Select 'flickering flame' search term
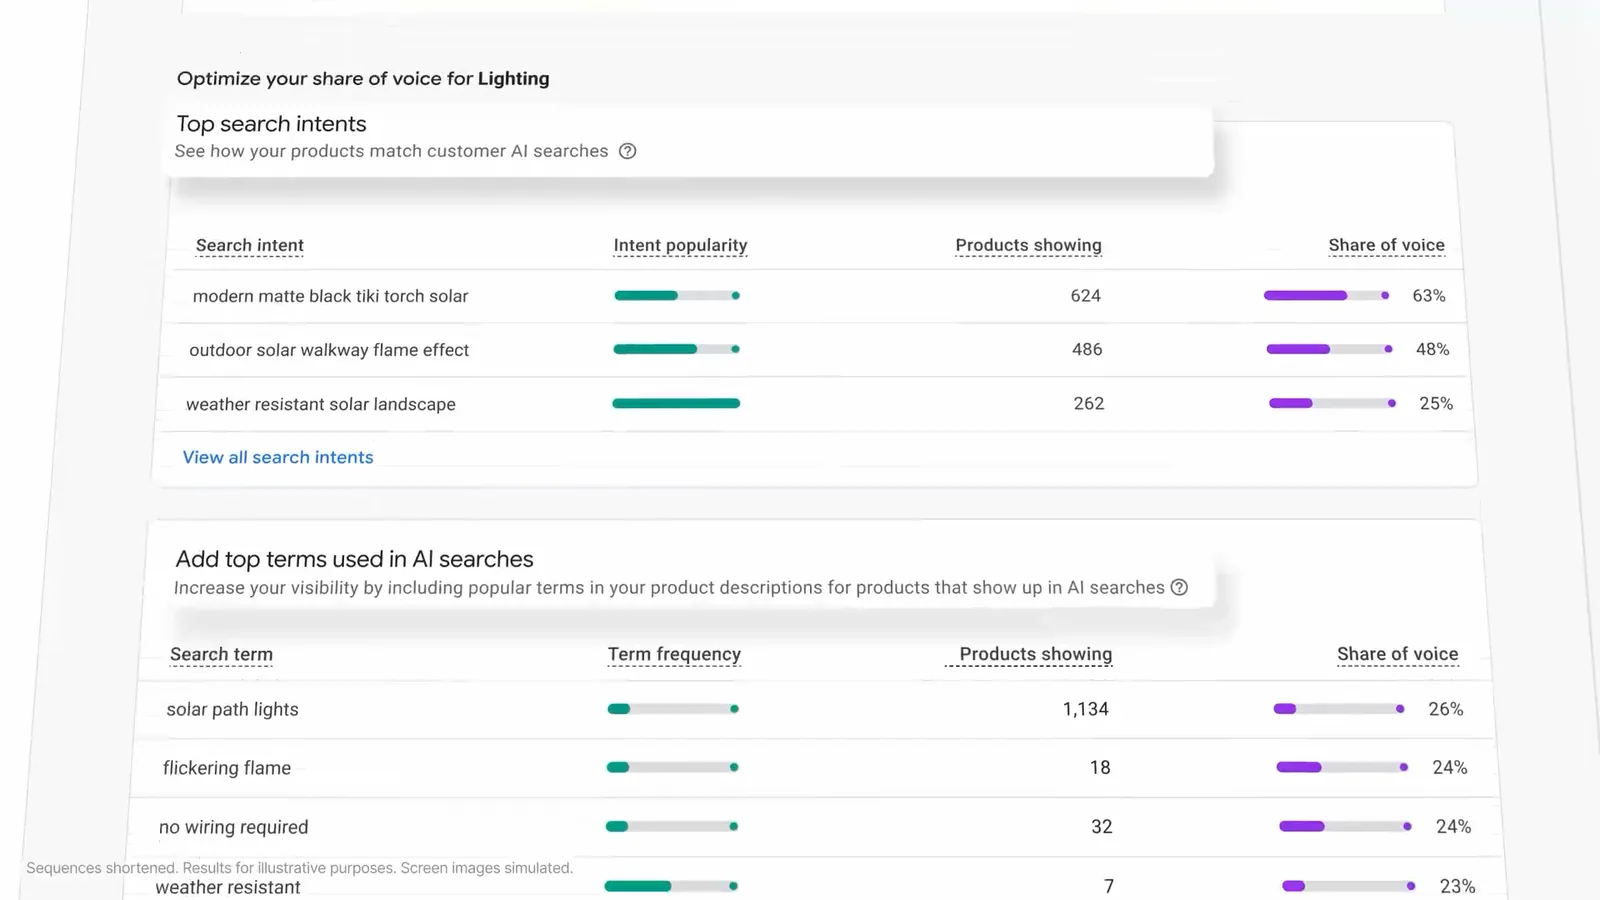Viewport: 1600px width, 900px height. (227, 768)
